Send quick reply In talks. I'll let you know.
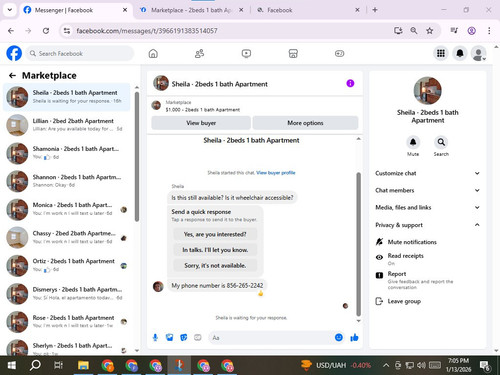Viewport: 500px width, 375px height. coord(215,250)
